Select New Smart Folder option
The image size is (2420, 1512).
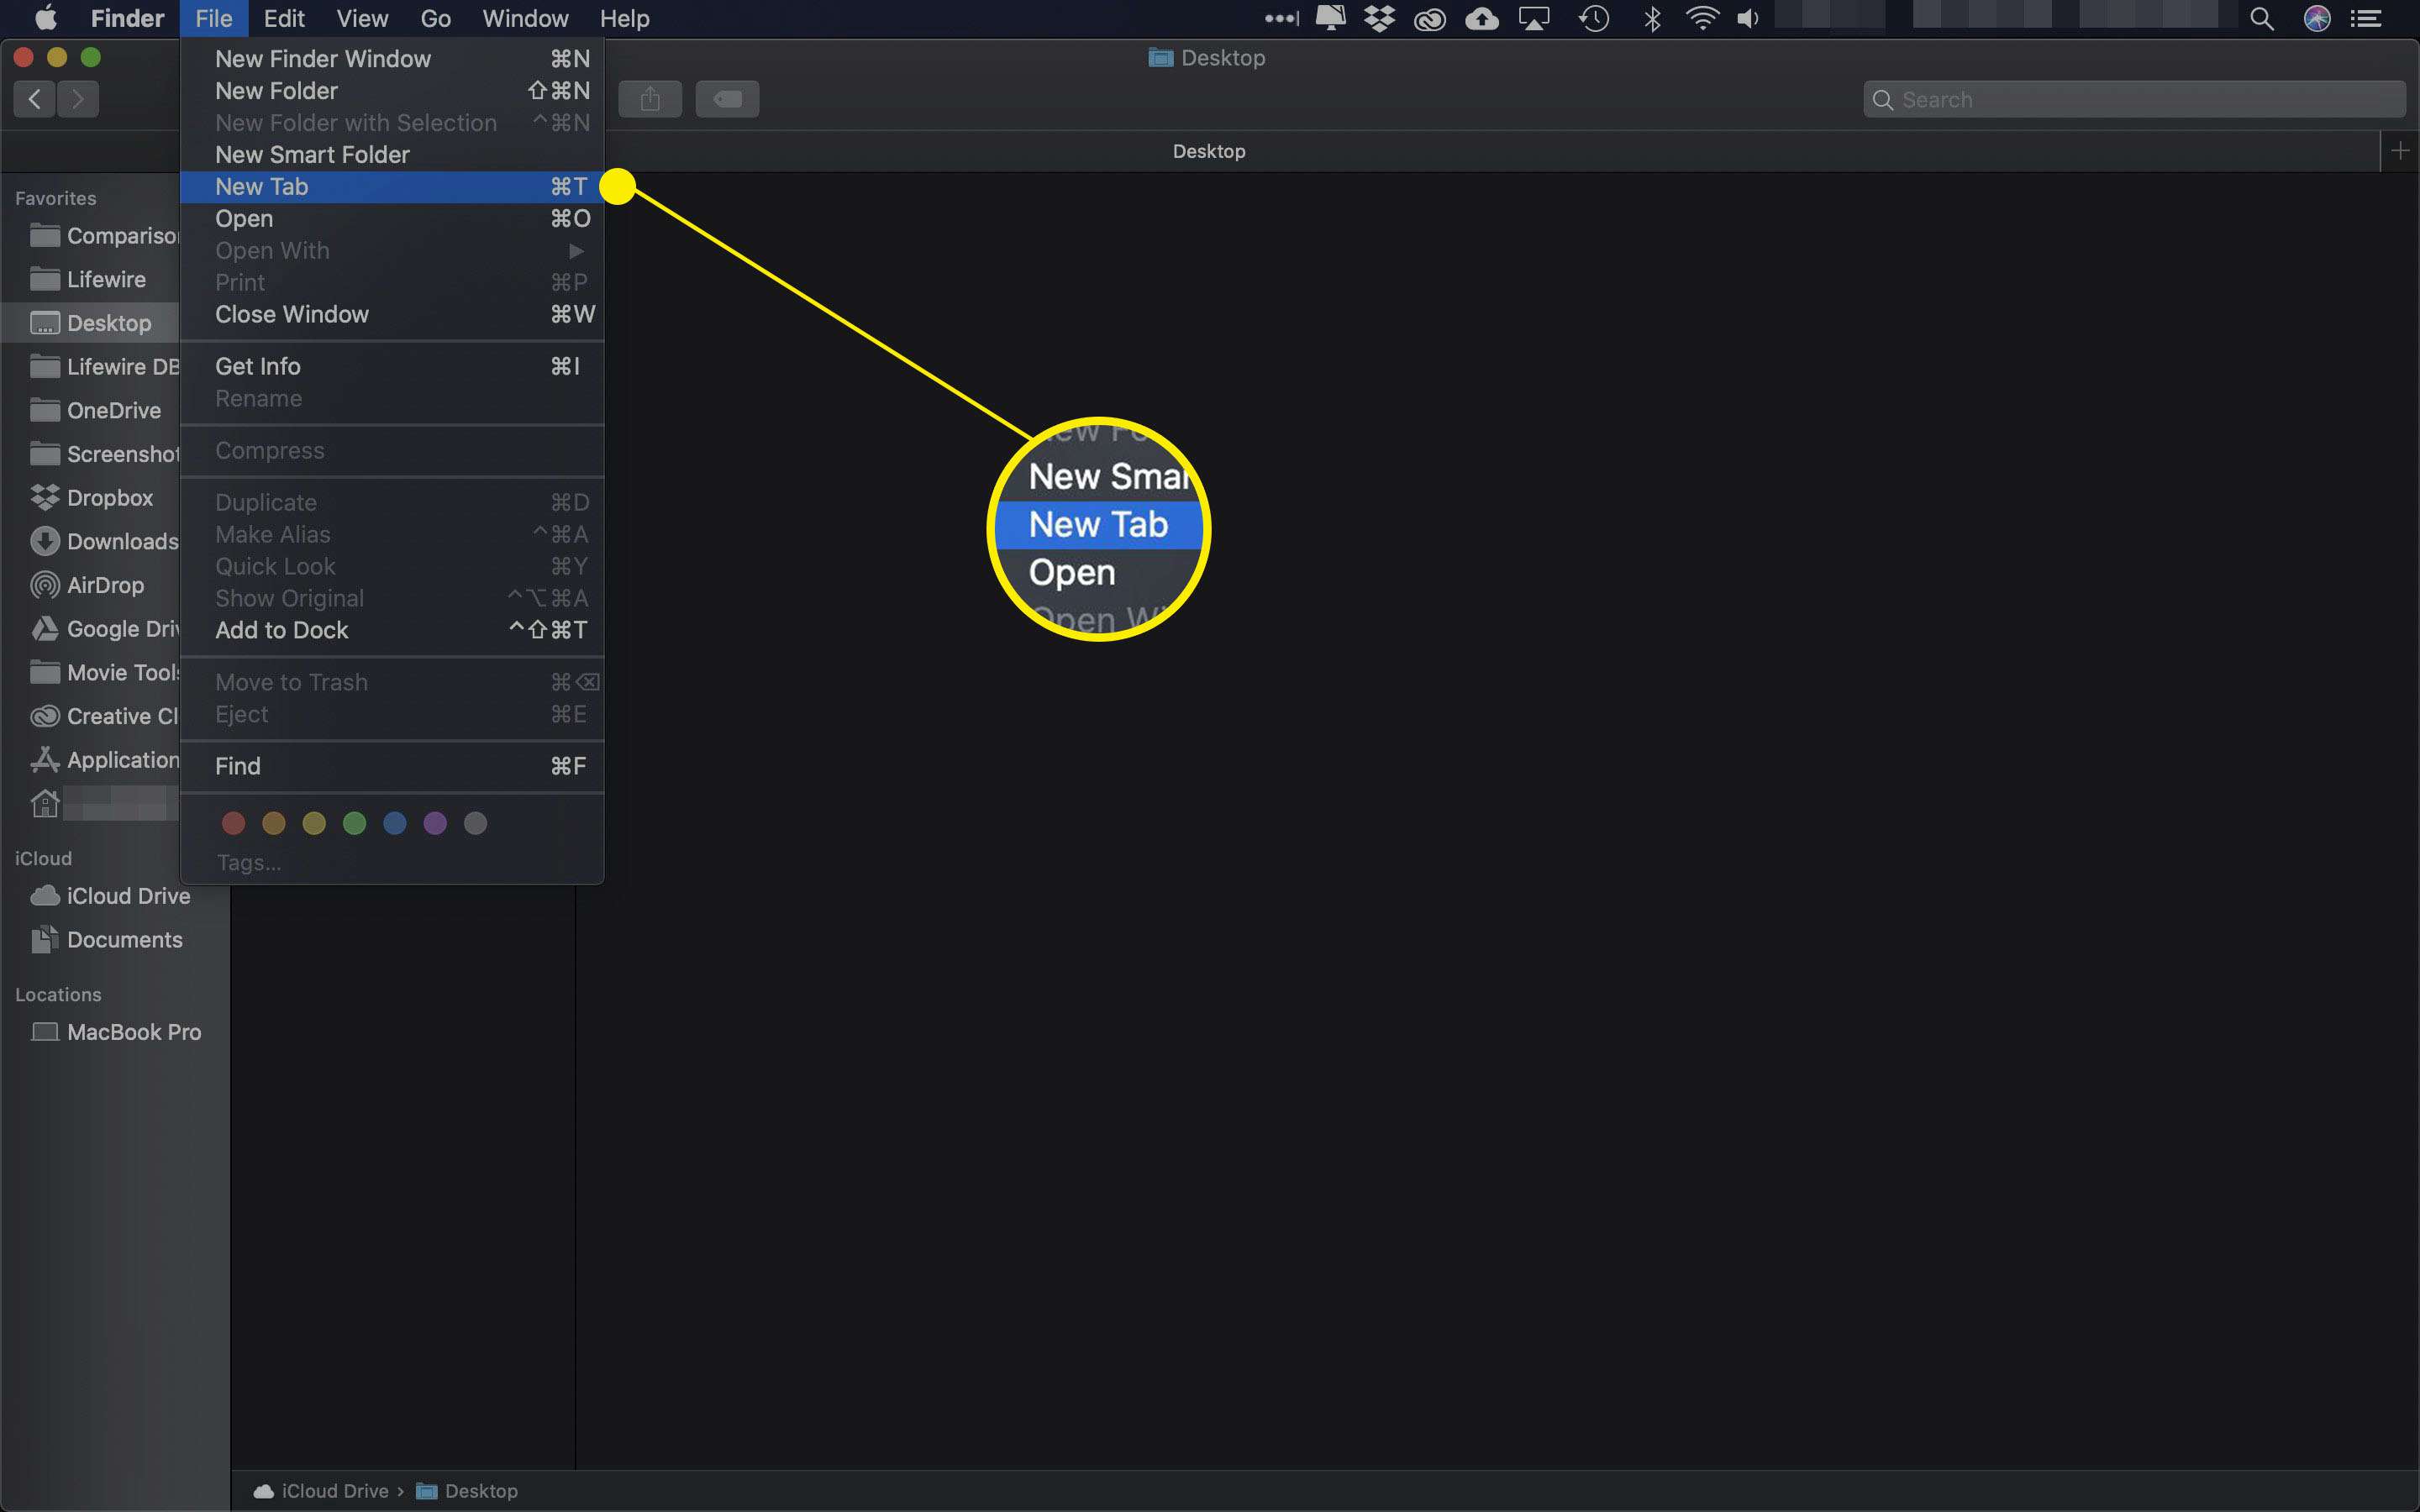point(312,153)
